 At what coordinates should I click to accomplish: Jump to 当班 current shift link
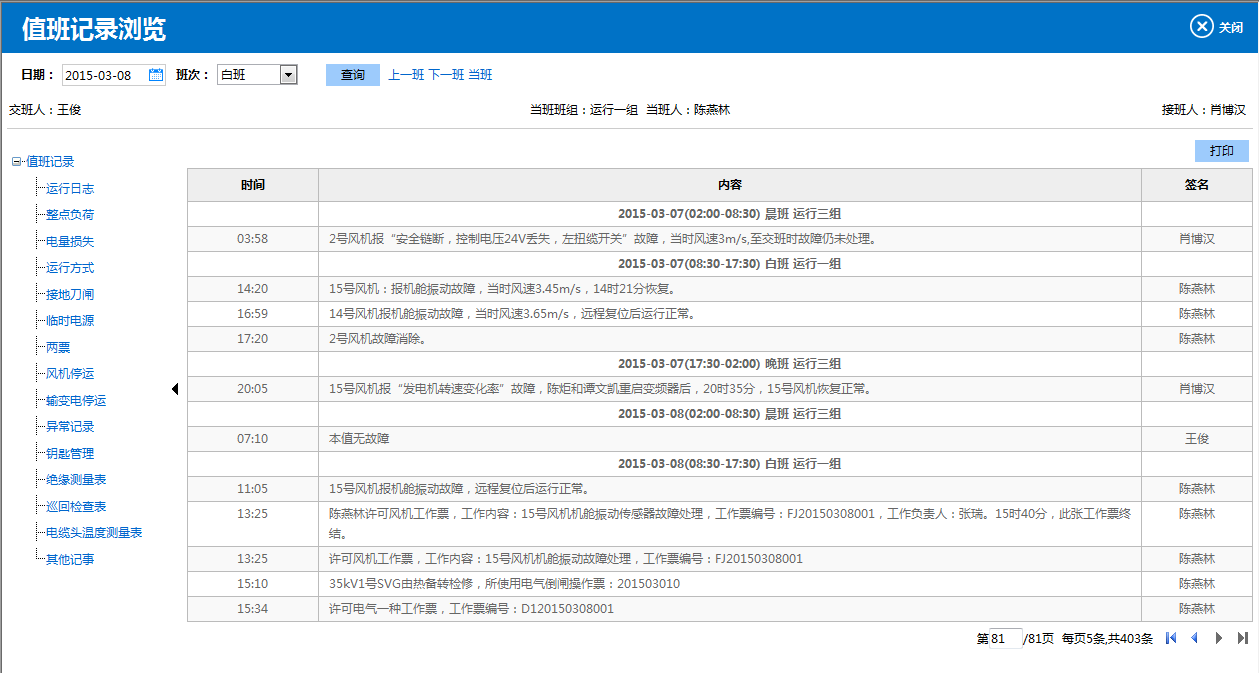pyautogui.click(x=480, y=75)
